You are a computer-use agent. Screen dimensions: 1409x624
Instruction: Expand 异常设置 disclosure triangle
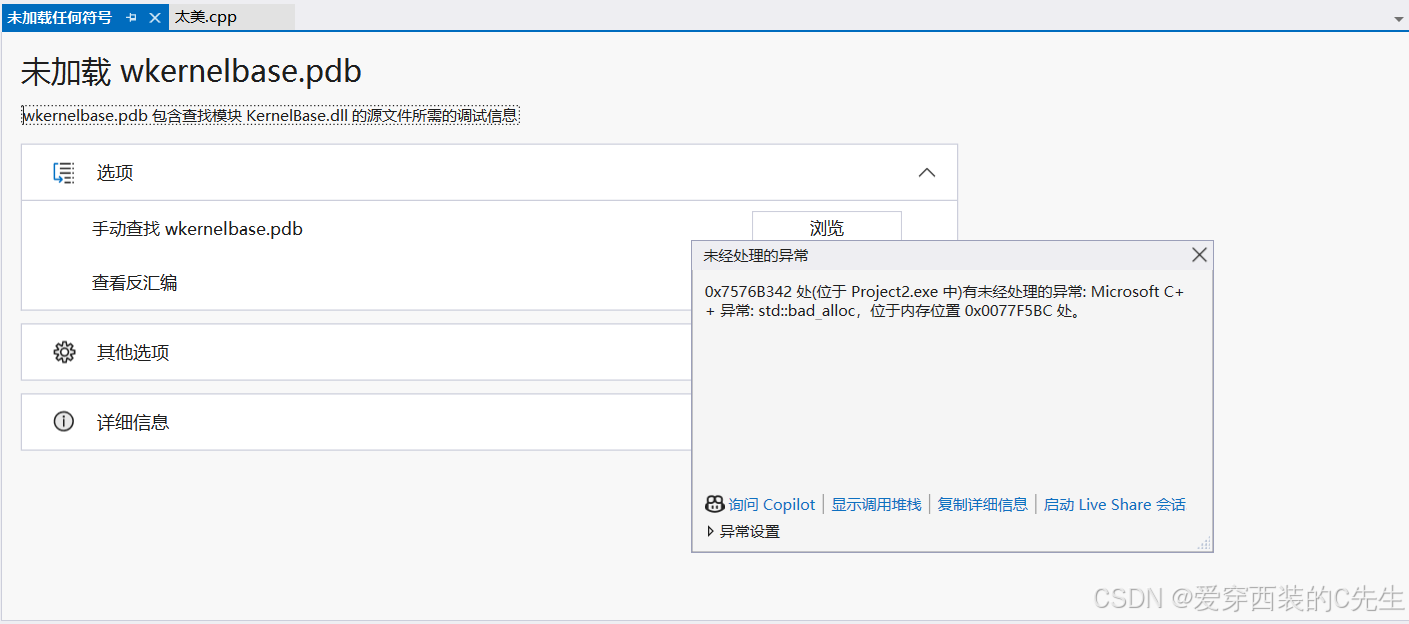tap(711, 532)
